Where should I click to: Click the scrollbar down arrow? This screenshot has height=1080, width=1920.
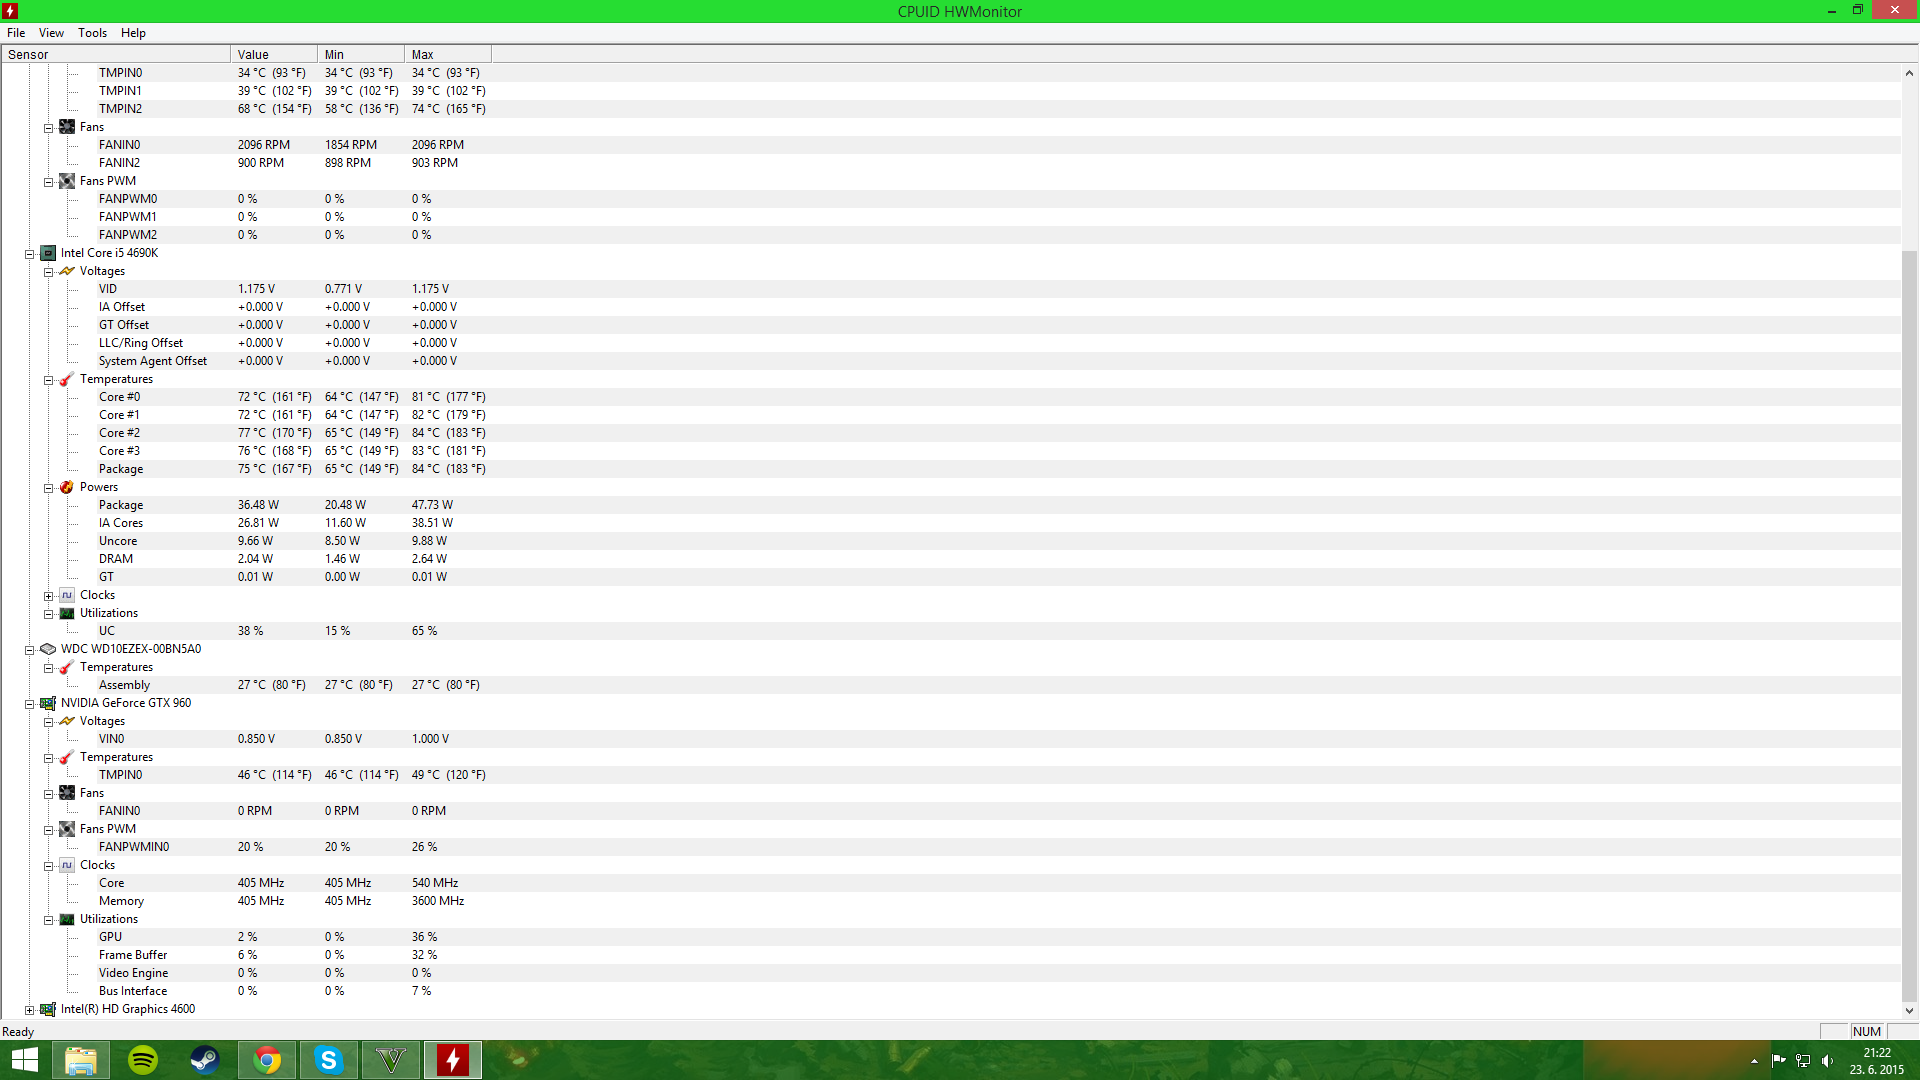[x=1909, y=1011]
